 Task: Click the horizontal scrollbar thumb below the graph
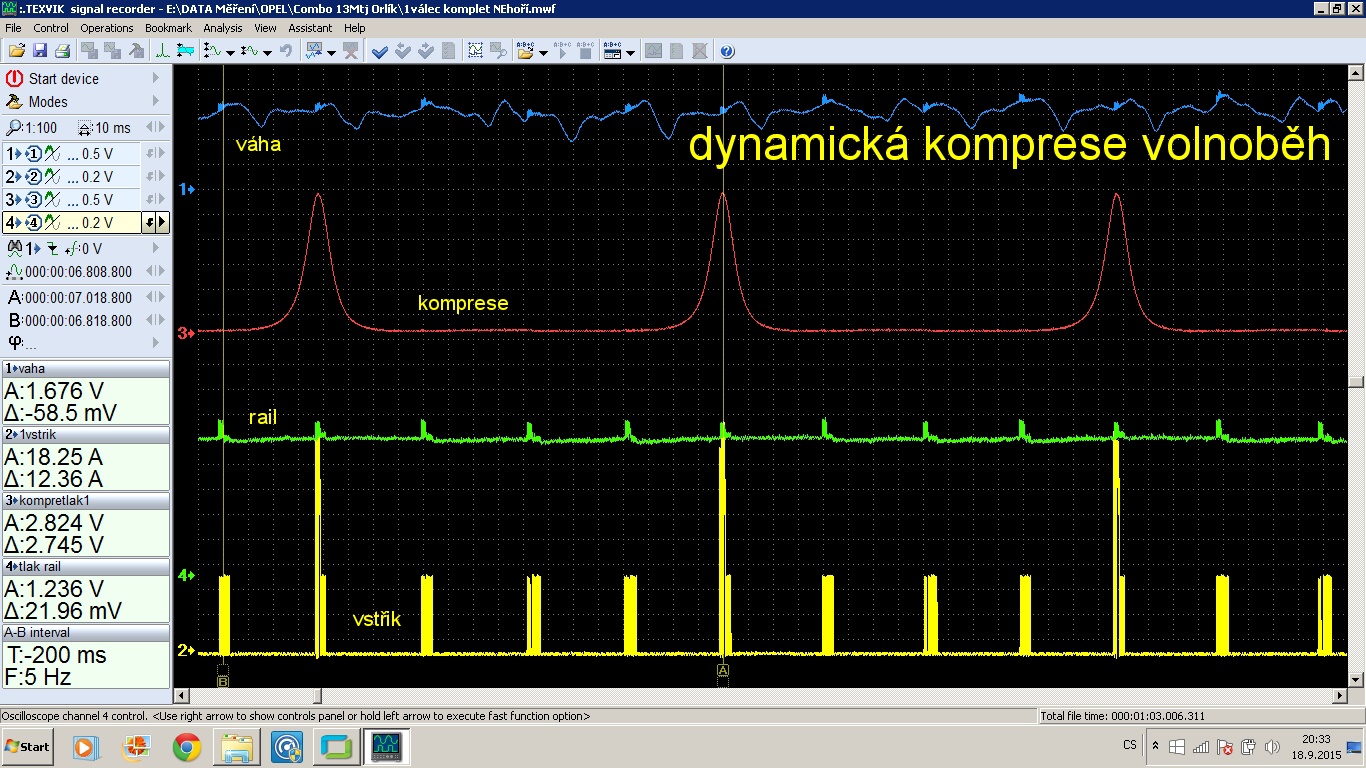pyautogui.click(x=318, y=695)
